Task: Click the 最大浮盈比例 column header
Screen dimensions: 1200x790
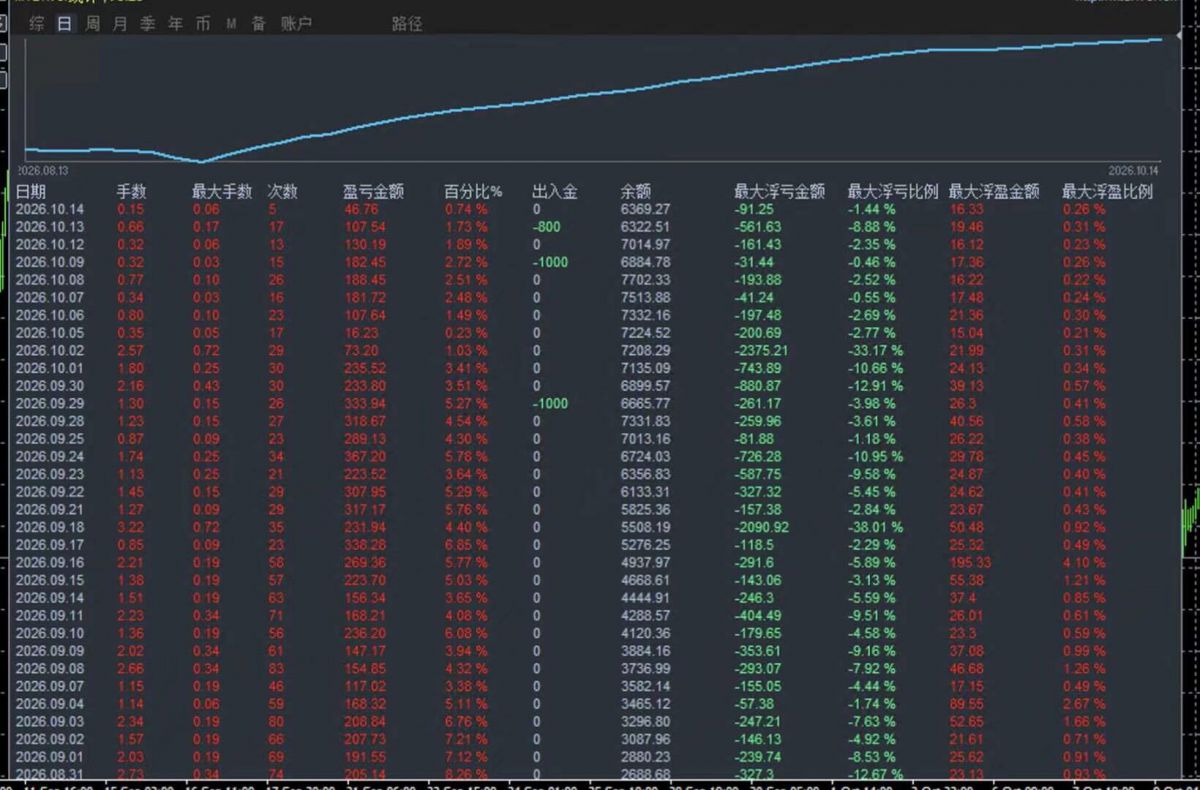Action: point(1107,192)
